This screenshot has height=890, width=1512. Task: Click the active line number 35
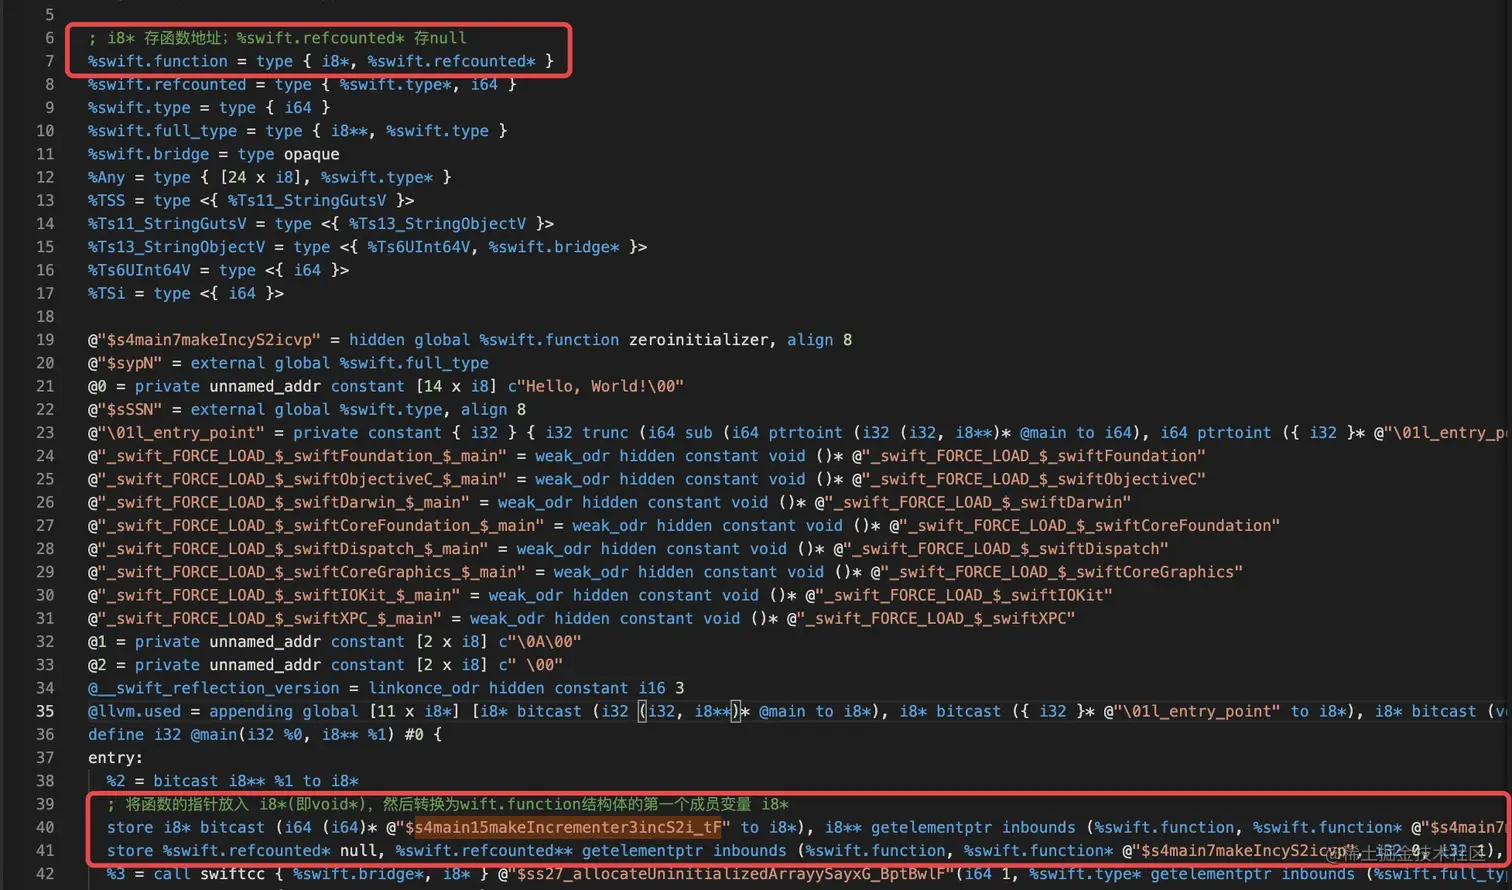point(45,711)
